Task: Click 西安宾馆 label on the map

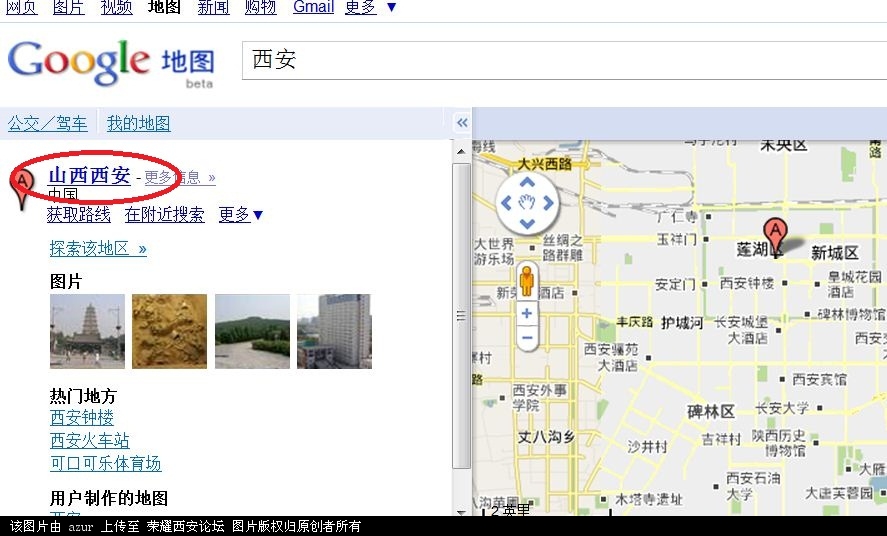Action: tap(819, 379)
